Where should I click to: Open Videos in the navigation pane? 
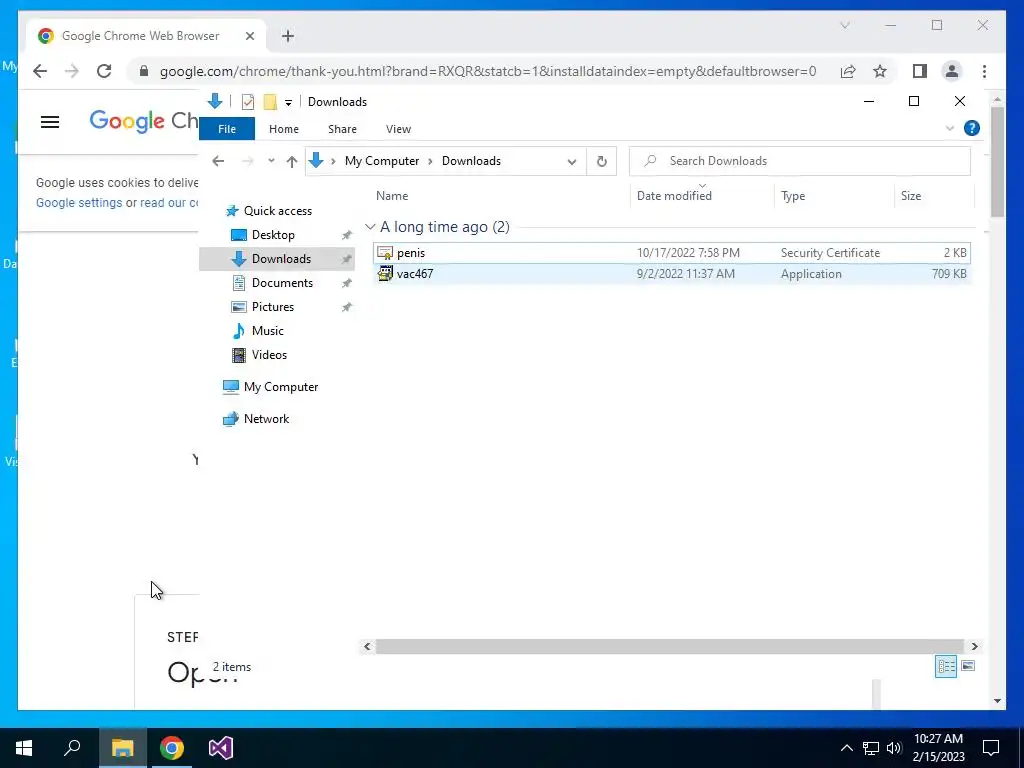coord(269,355)
